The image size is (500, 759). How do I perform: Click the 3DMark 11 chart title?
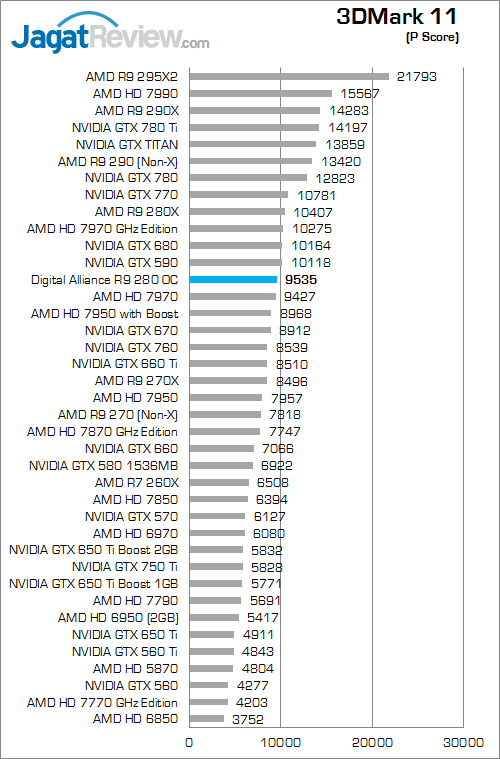(x=396, y=17)
